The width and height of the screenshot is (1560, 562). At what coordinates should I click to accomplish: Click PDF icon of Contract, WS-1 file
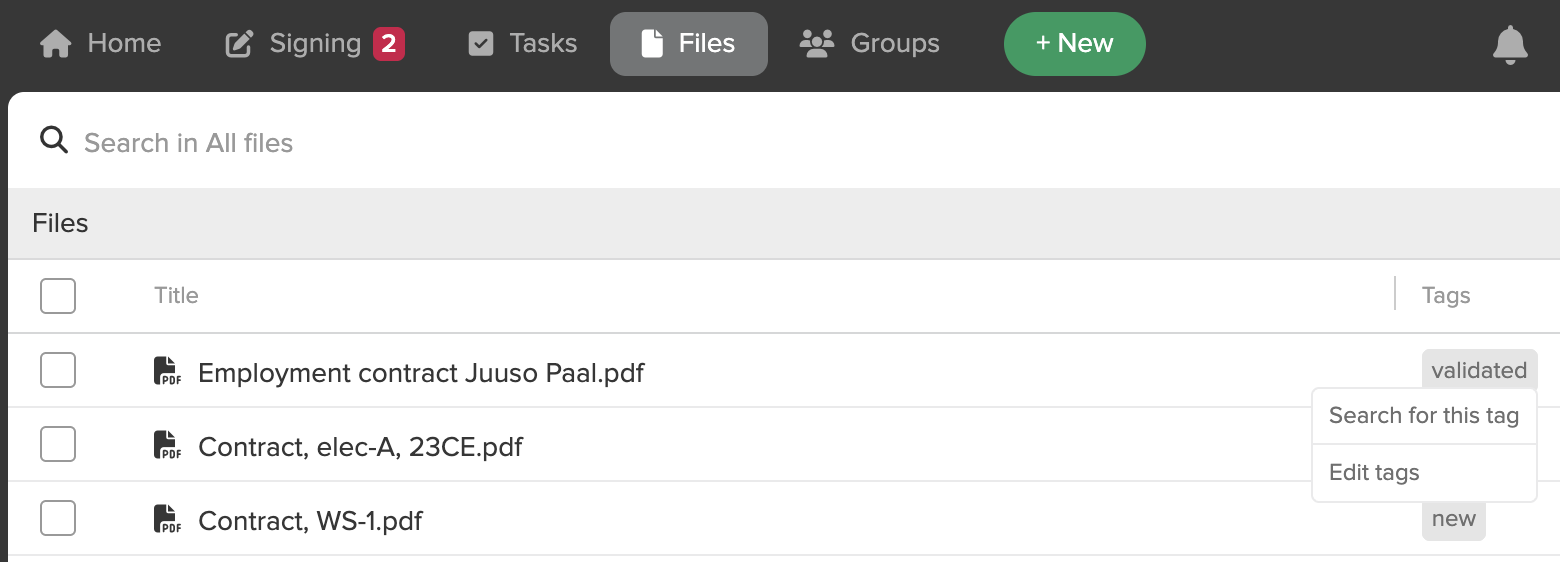pyautogui.click(x=167, y=519)
